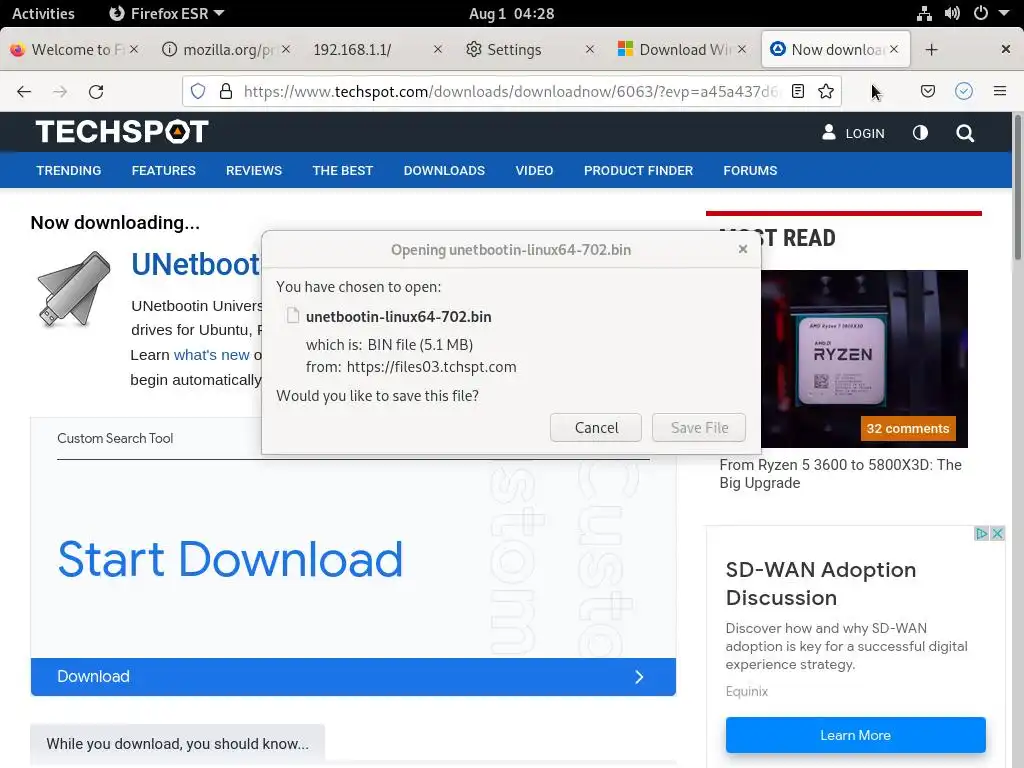Click the circular checkmark extension icon

[x=963, y=91]
